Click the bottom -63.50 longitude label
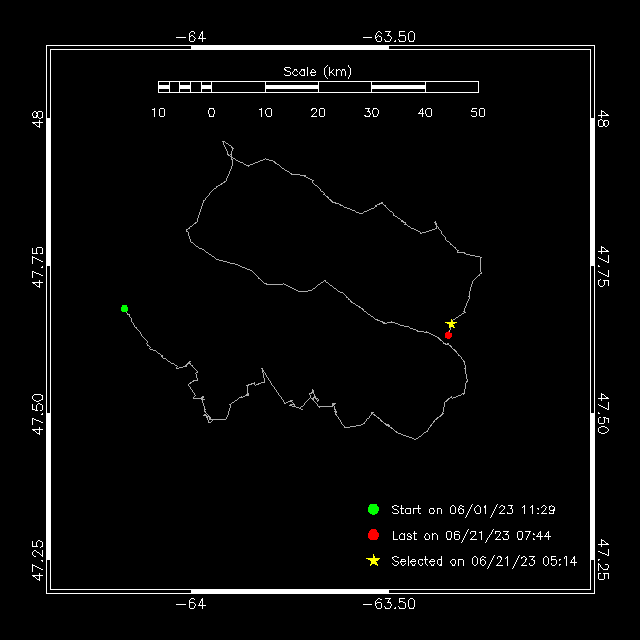This screenshot has width=640, height=640. (x=389, y=604)
